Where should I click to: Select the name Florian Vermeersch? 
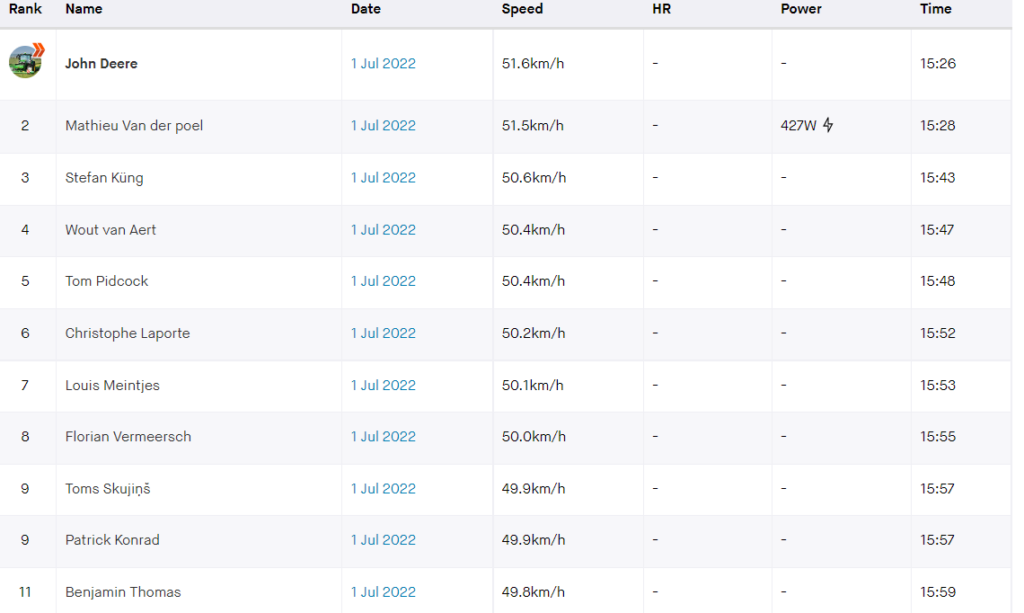click(x=128, y=436)
